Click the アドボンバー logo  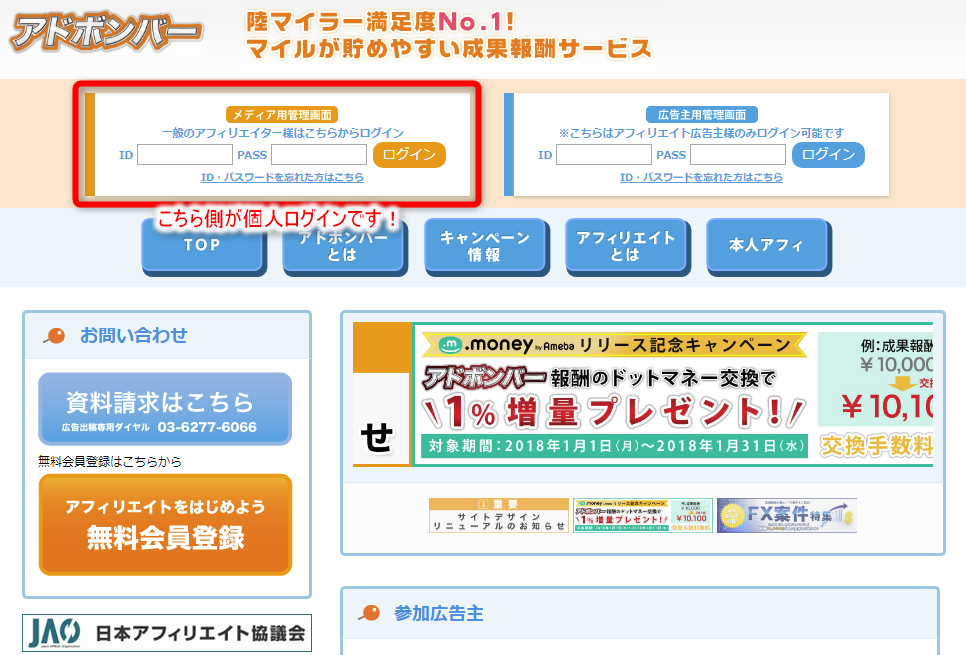tap(107, 31)
